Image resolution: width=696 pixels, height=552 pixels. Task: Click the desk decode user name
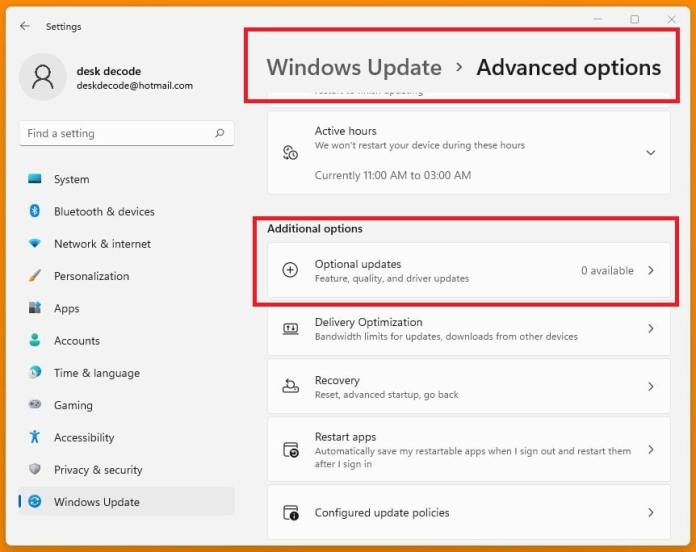[109, 71]
